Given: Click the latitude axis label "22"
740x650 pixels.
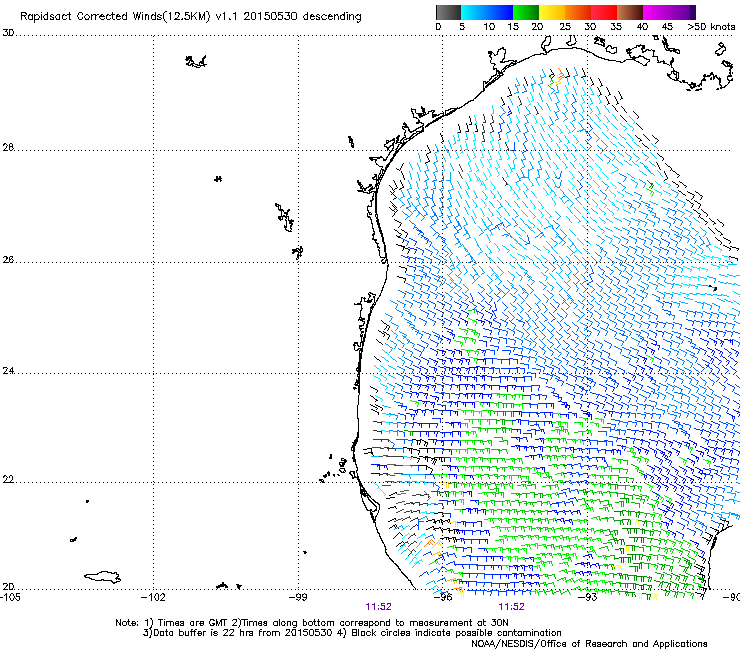Looking at the screenshot, I should point(8,480).
